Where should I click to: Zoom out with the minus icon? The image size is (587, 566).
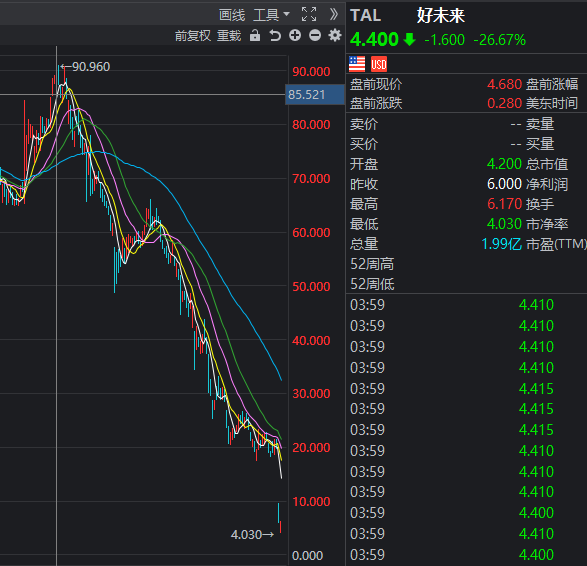tap(315, 36)
